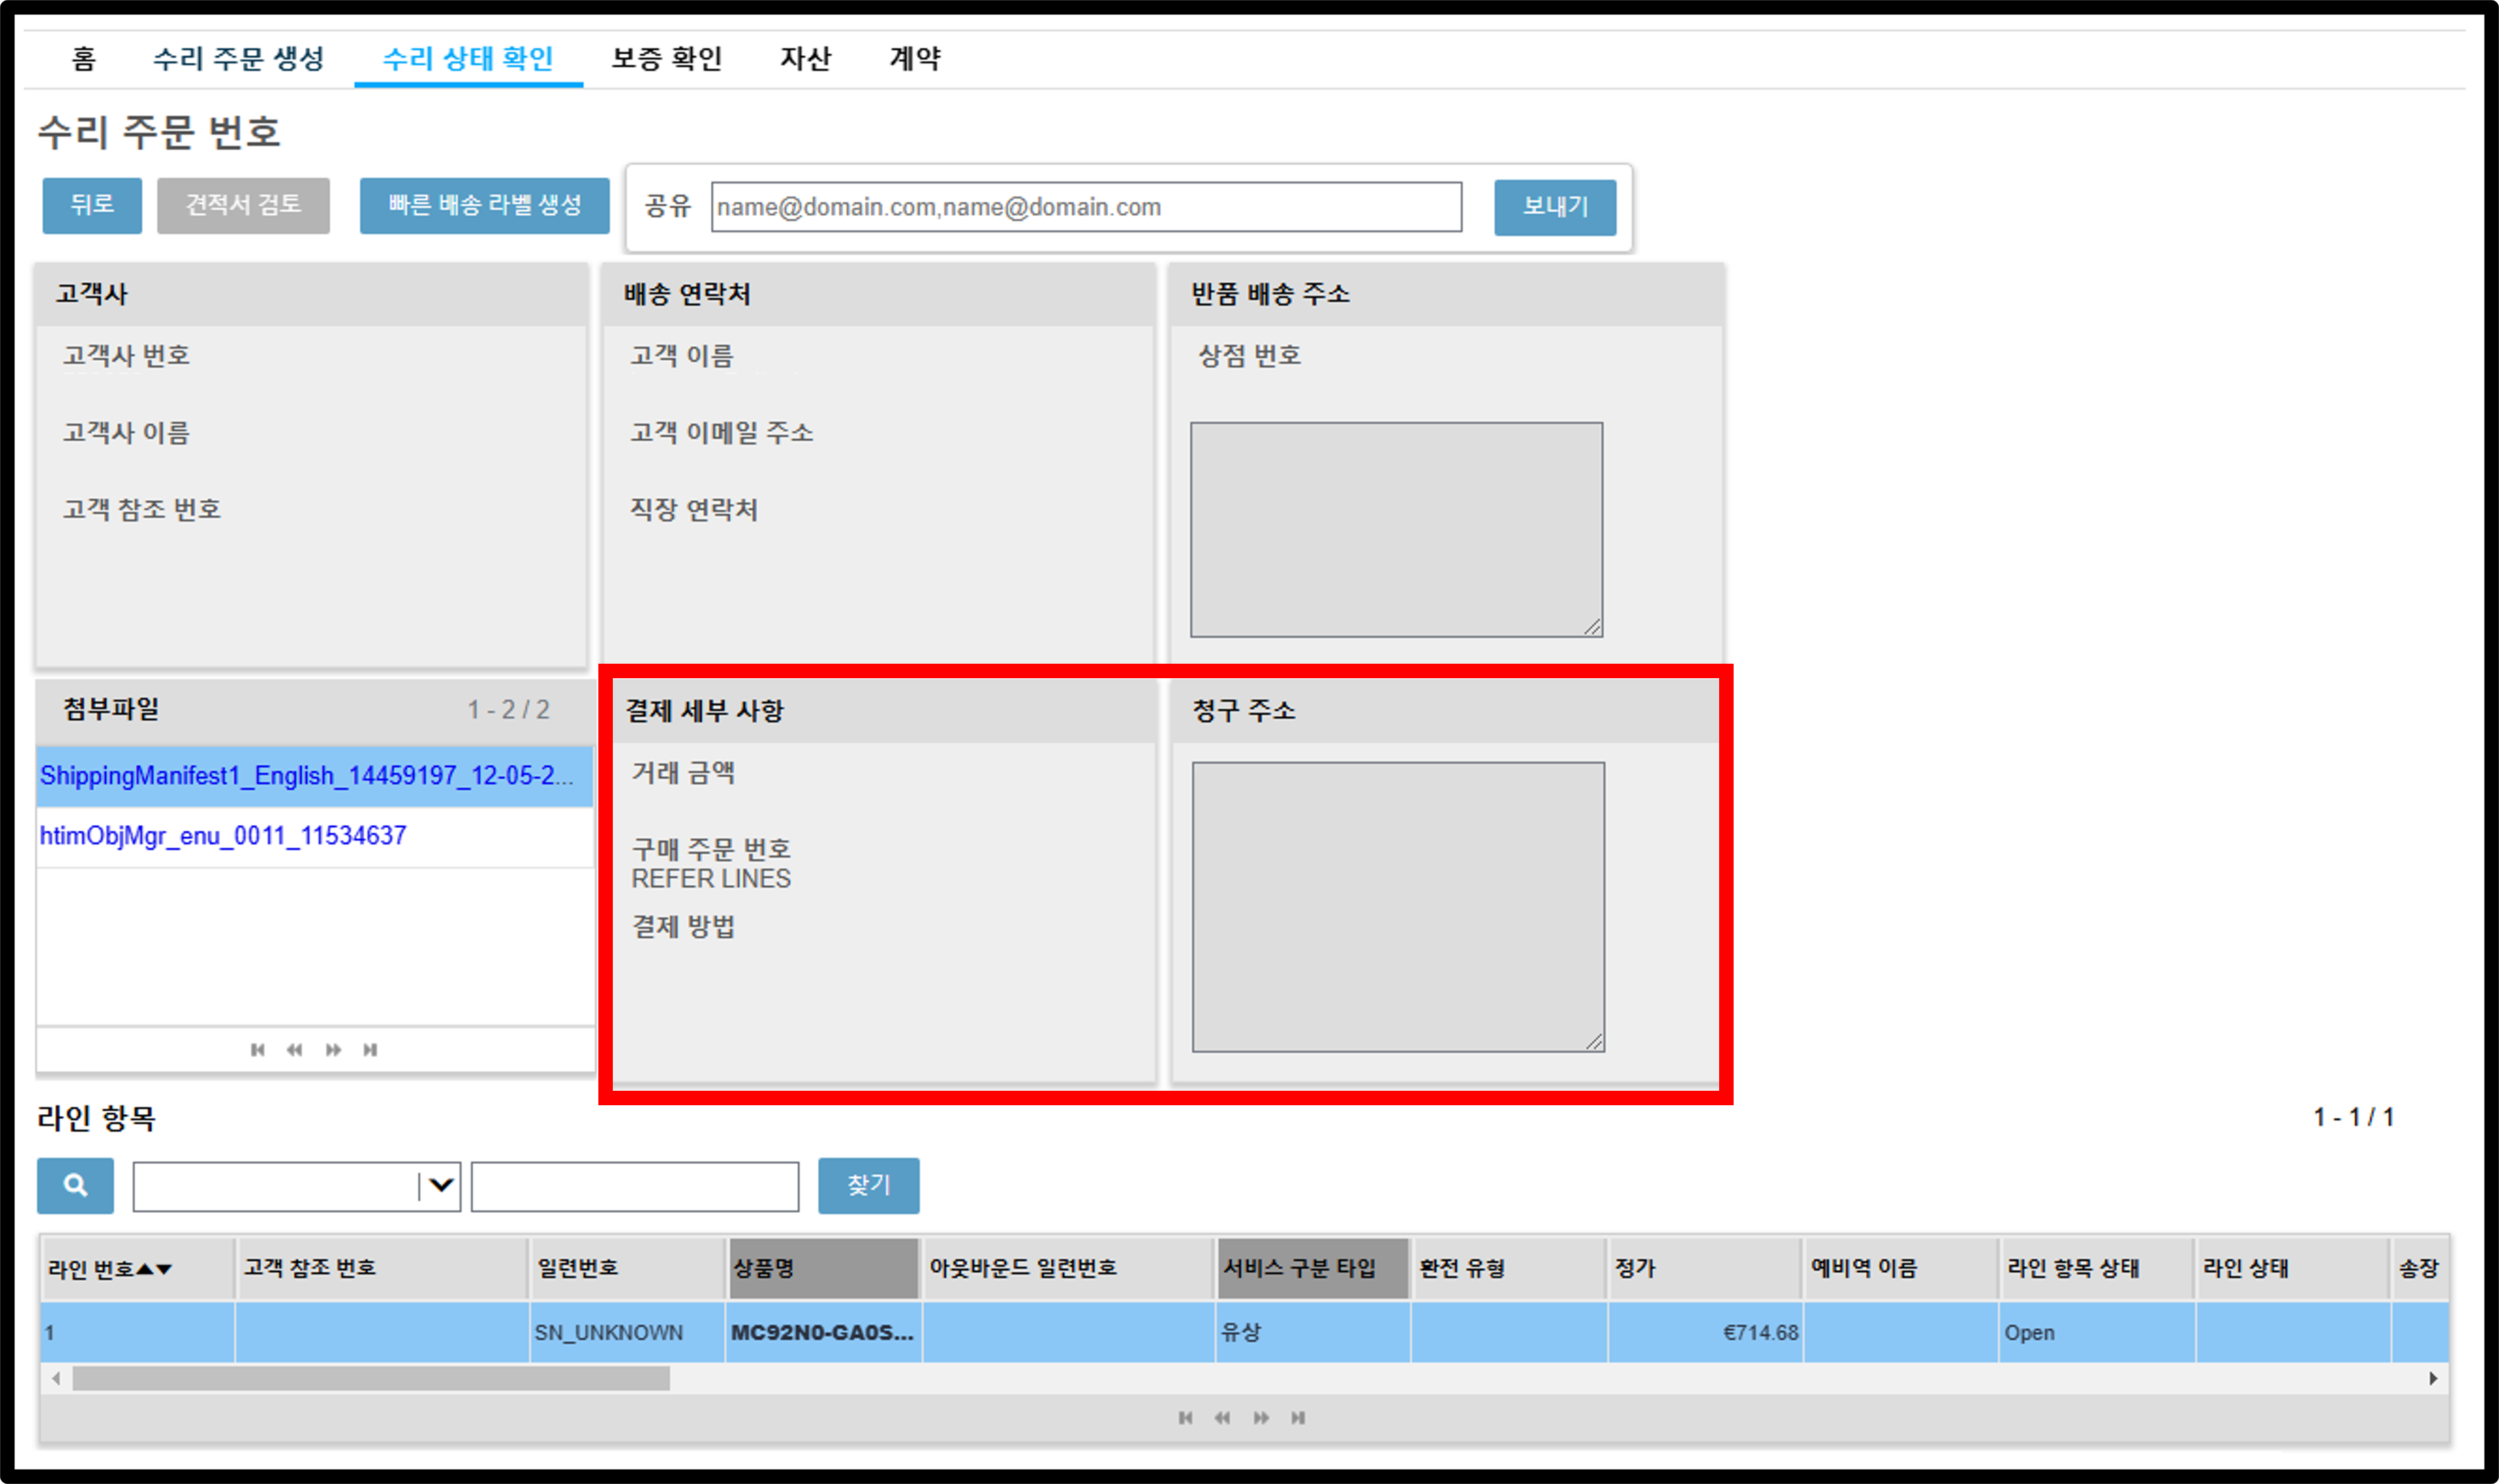Click 빠른 배송 라벨 생성 button
Image resolution: width=2499 pixels, height=1484 pixels.
click(x=485, y=205)
